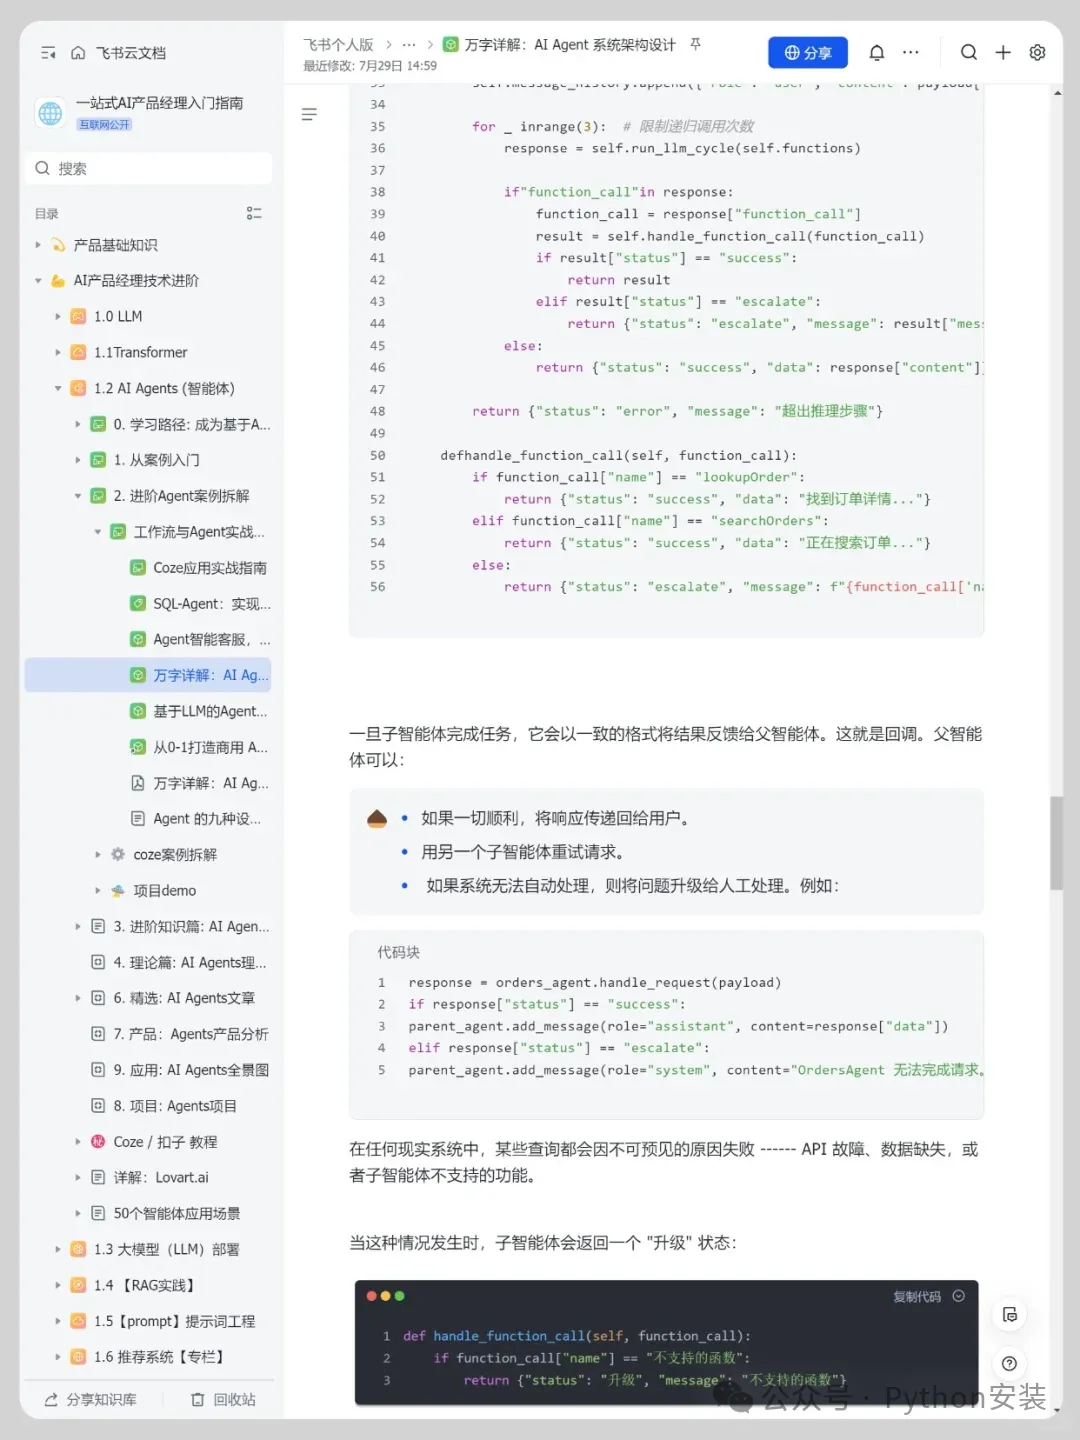Click the folder icon of 1.3 大模型
The height and width of the screenshot is (1440, 1080).
click(78, 1250)
